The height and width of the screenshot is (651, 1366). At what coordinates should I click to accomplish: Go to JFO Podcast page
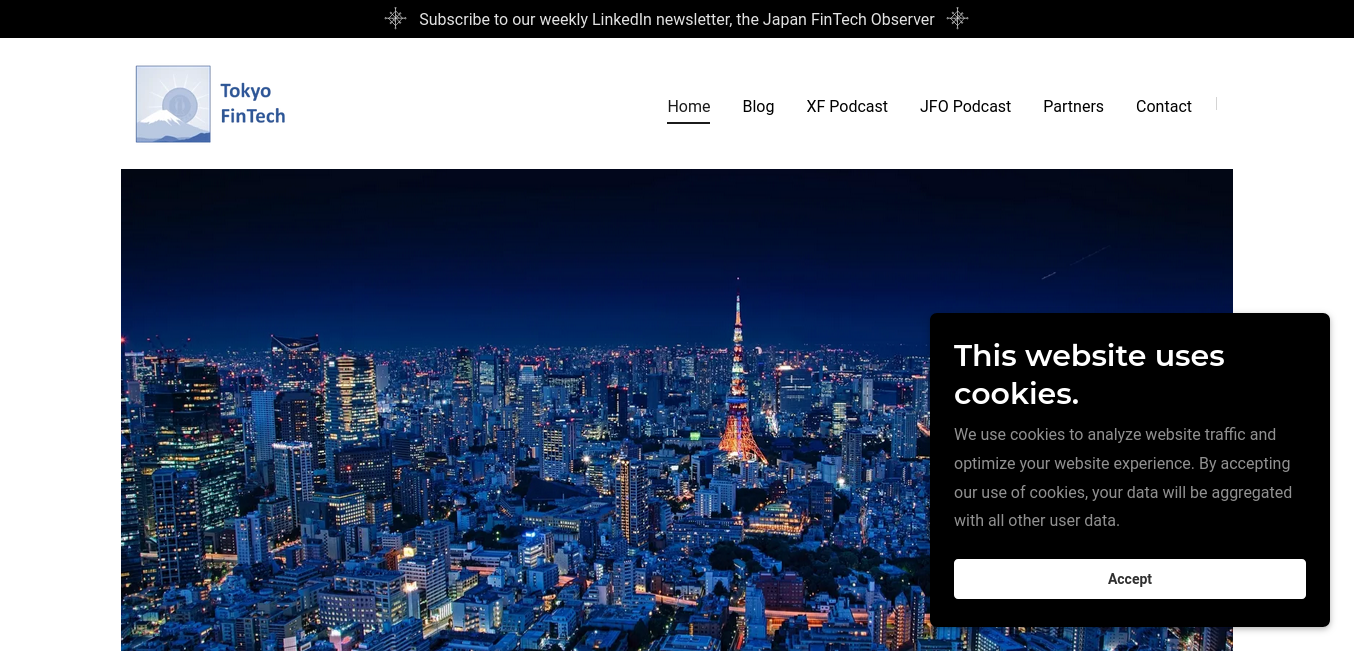[965, 107]
